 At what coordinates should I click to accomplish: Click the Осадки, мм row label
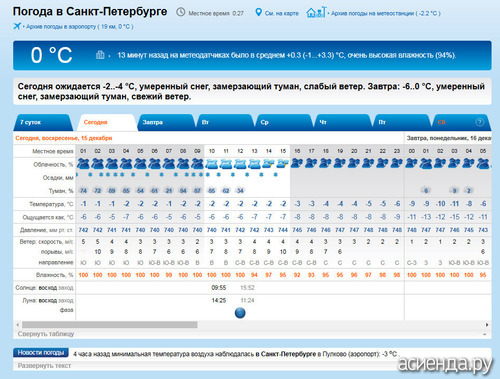pos(58,178)
